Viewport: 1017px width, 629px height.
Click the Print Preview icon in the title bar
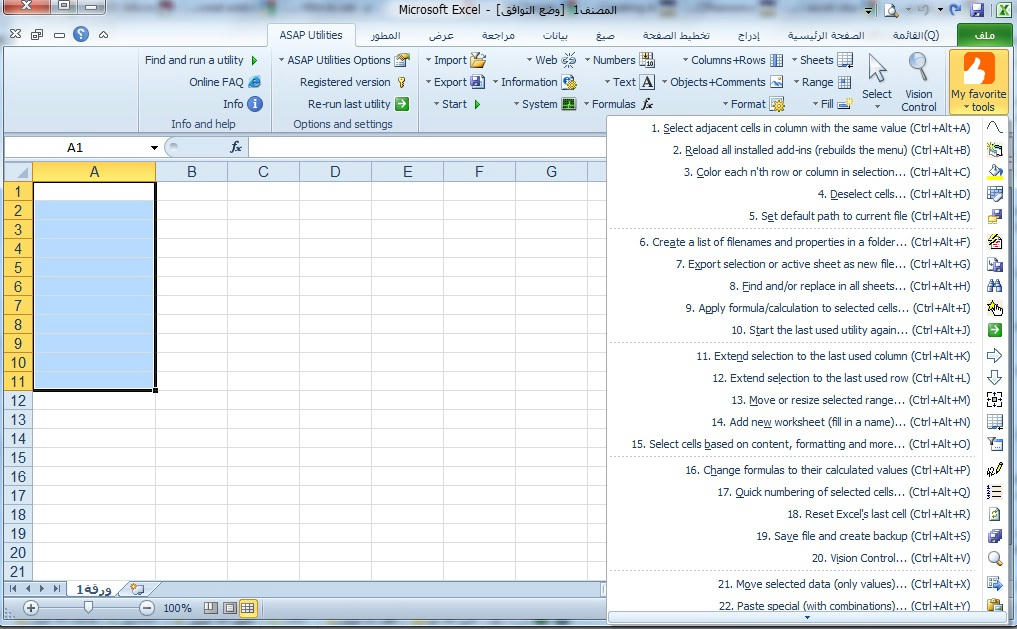[x=892, y=10]
